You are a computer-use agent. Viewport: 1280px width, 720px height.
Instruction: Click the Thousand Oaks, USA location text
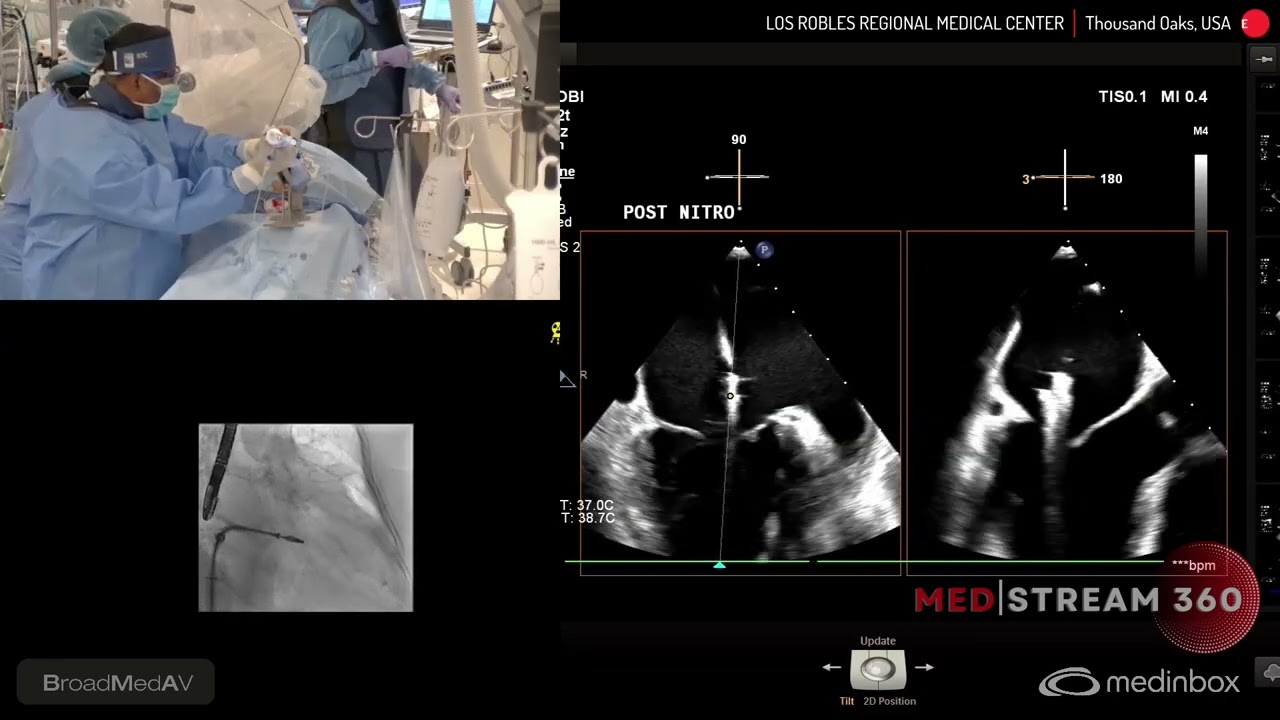[x=1158, y=24]
